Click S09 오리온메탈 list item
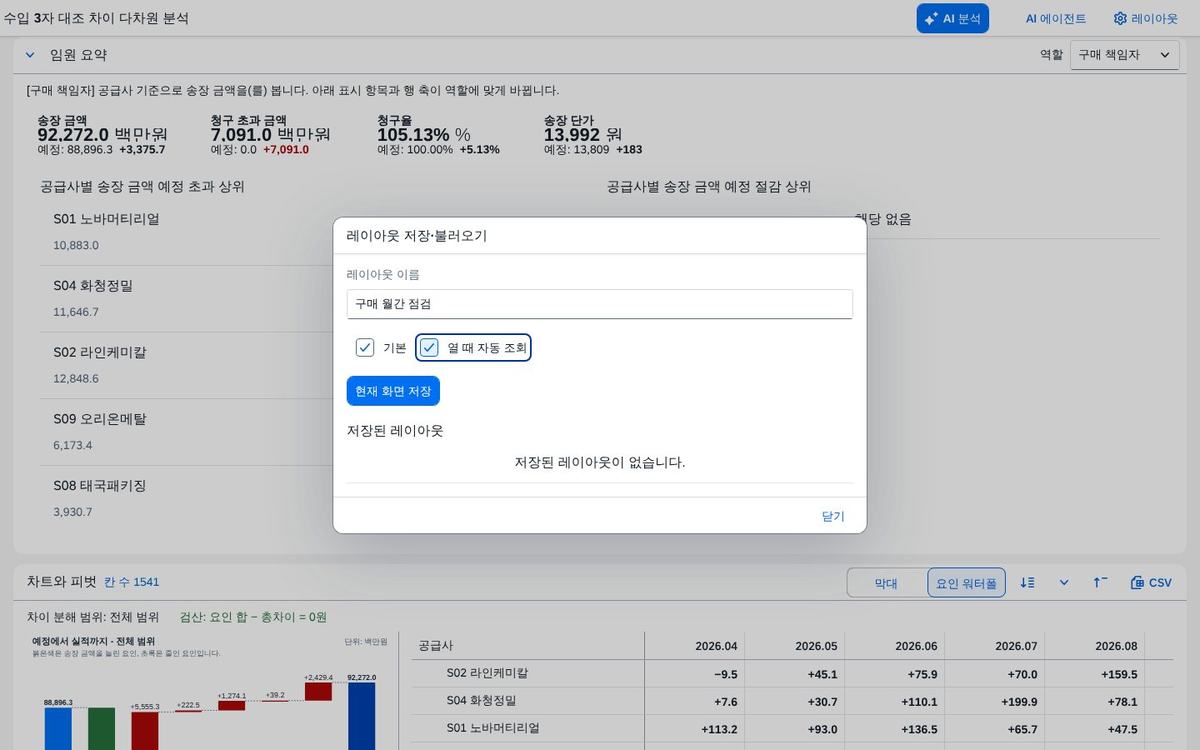 (x=100, y=419)
